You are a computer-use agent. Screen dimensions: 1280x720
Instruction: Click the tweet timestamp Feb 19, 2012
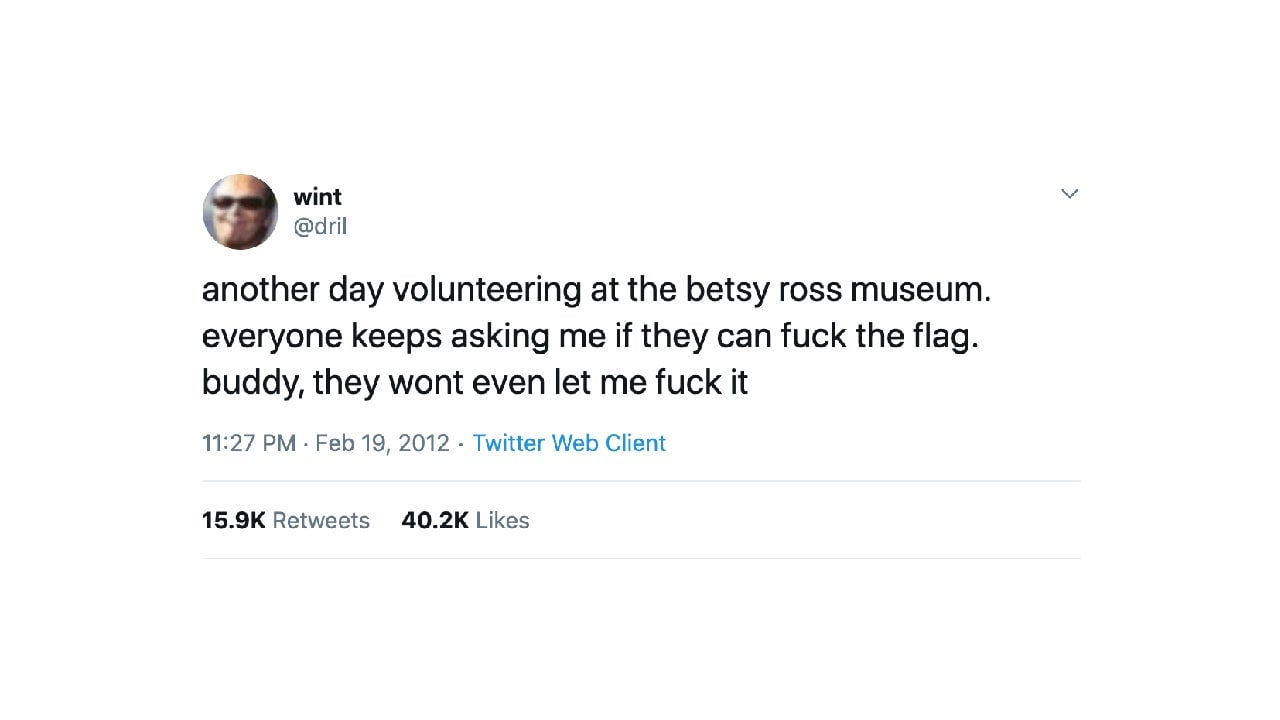coord(382,443)
